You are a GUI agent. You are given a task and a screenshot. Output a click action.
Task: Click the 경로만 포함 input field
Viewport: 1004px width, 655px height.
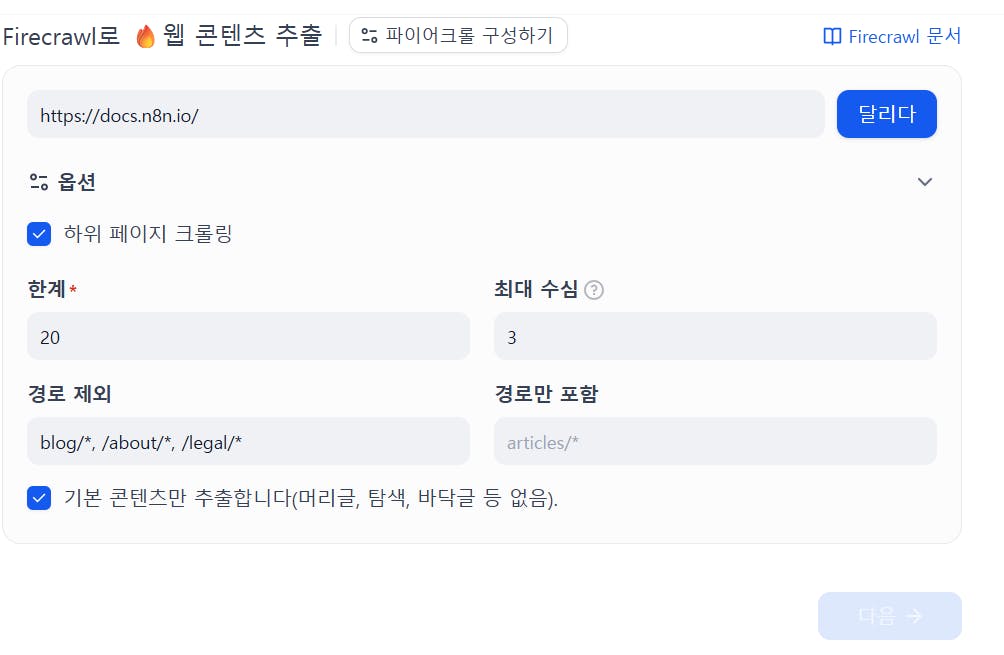715,441
